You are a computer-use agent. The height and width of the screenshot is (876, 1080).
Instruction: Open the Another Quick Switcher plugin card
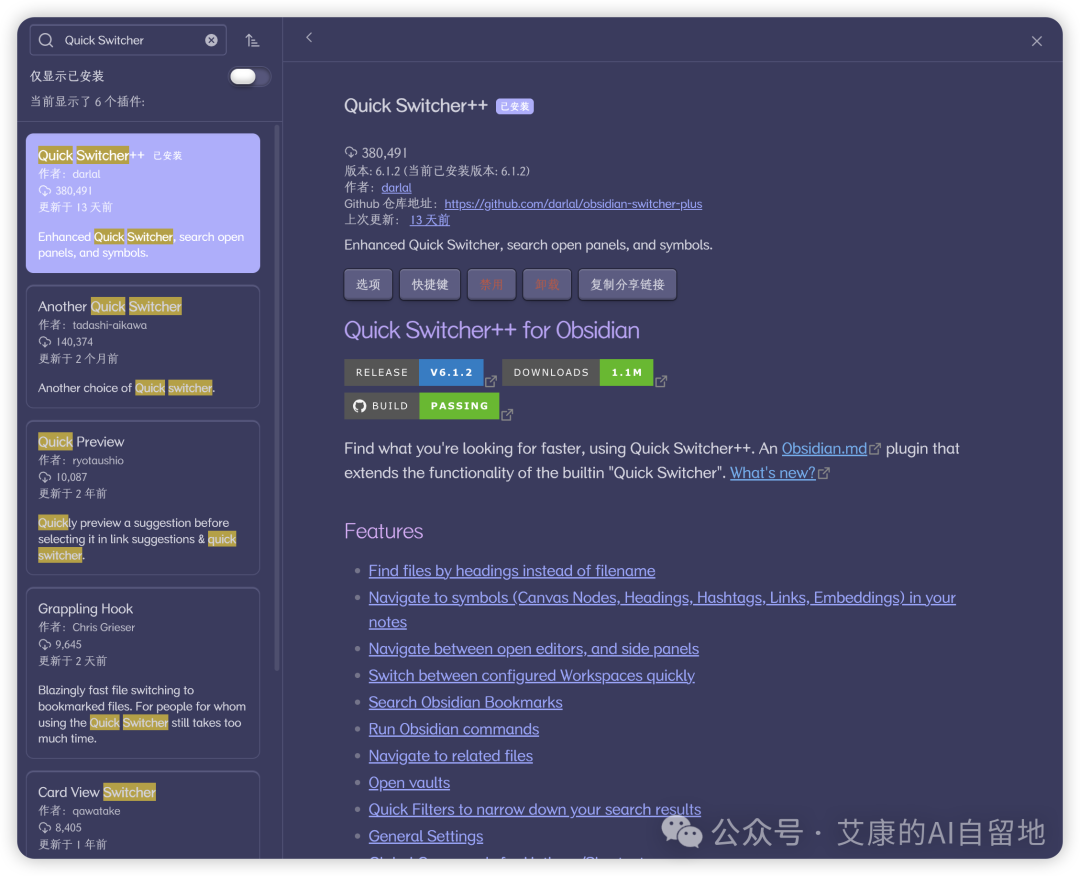coord(143,346)
